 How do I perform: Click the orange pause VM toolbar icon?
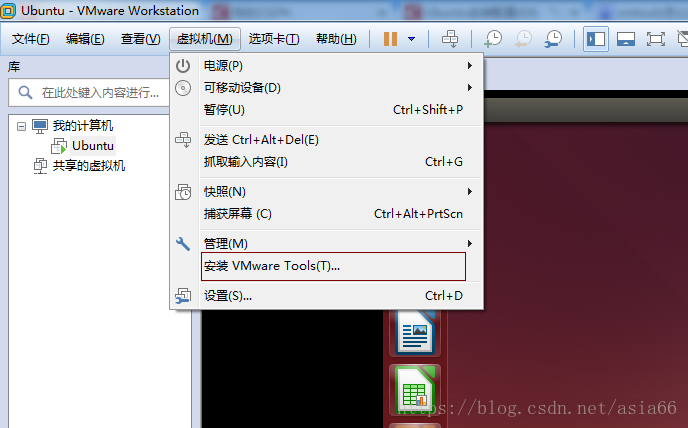390,39
